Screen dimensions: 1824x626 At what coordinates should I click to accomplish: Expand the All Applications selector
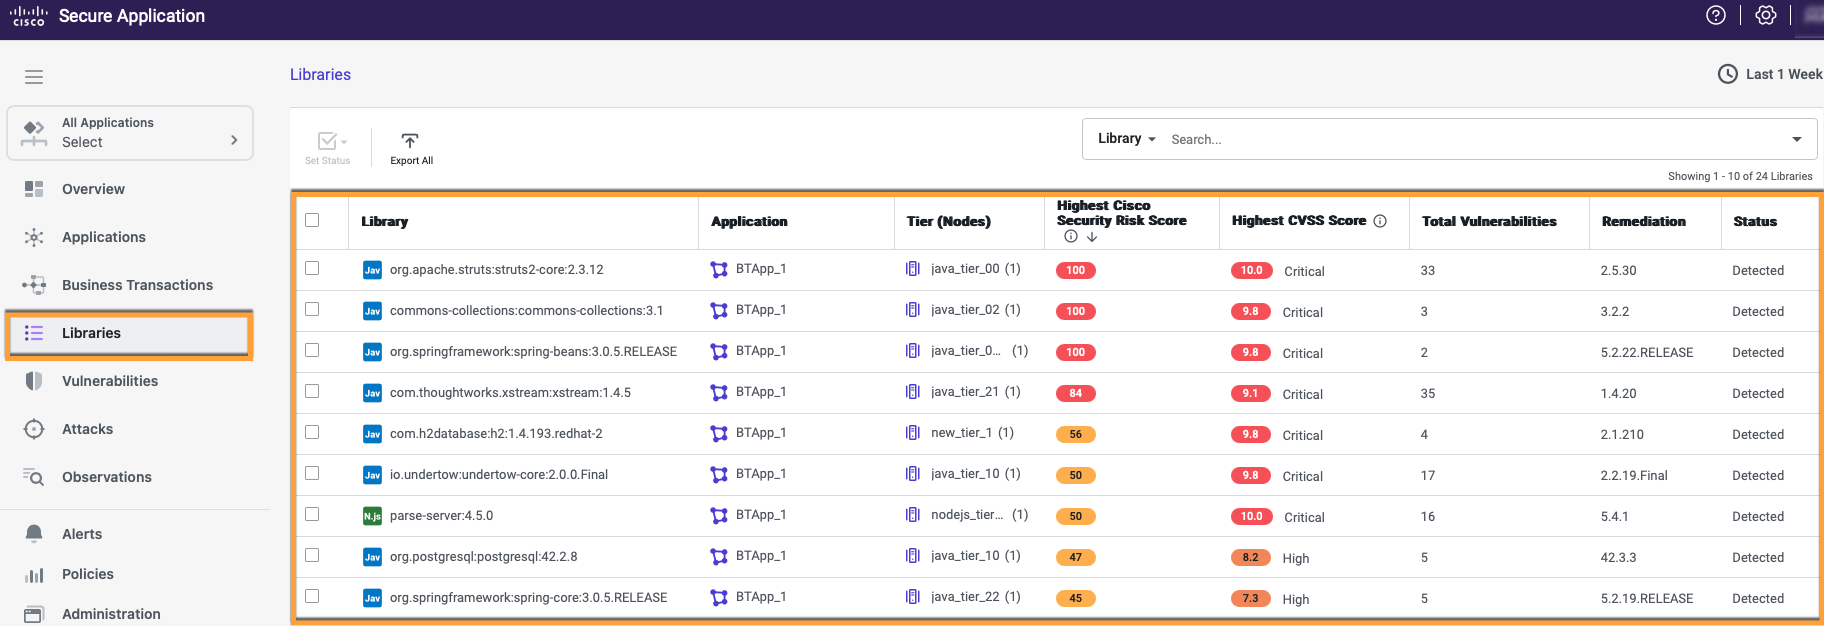130,133
